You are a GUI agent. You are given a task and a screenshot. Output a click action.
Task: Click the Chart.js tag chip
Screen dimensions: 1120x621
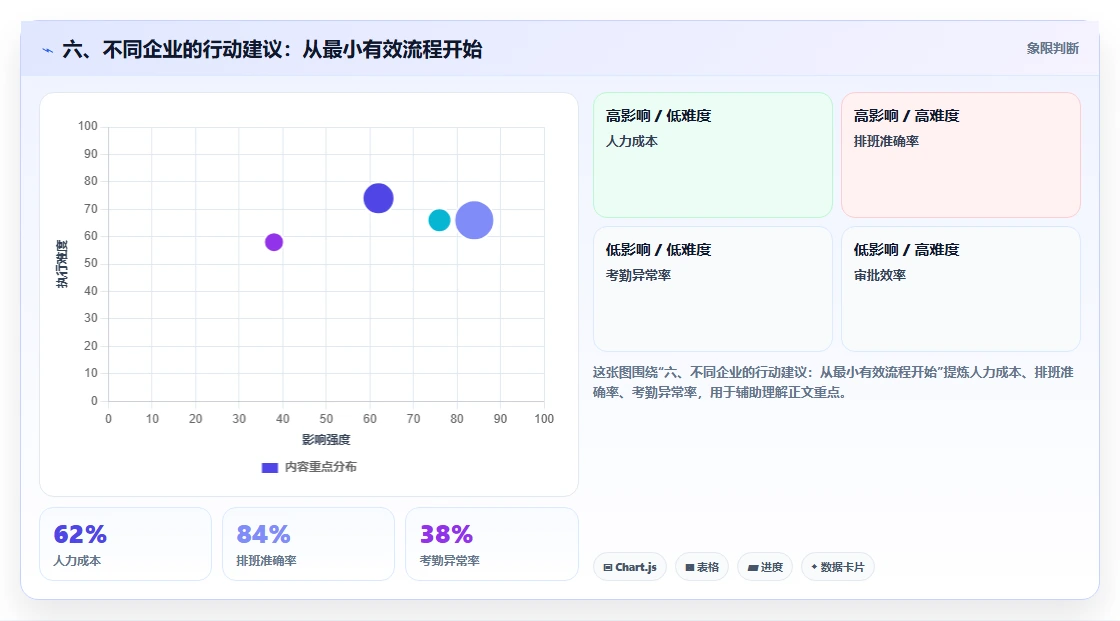(630, 567)
